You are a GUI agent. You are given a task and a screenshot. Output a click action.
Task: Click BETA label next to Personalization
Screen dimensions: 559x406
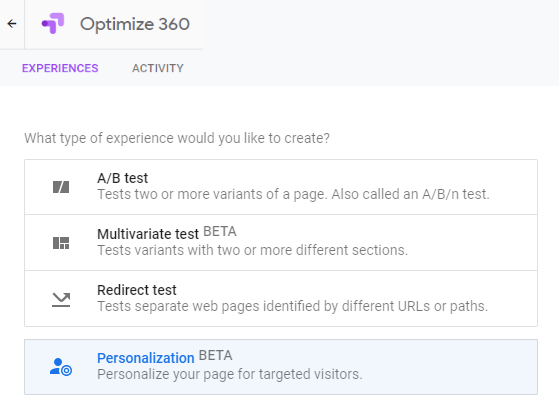[x=215, y=355]
